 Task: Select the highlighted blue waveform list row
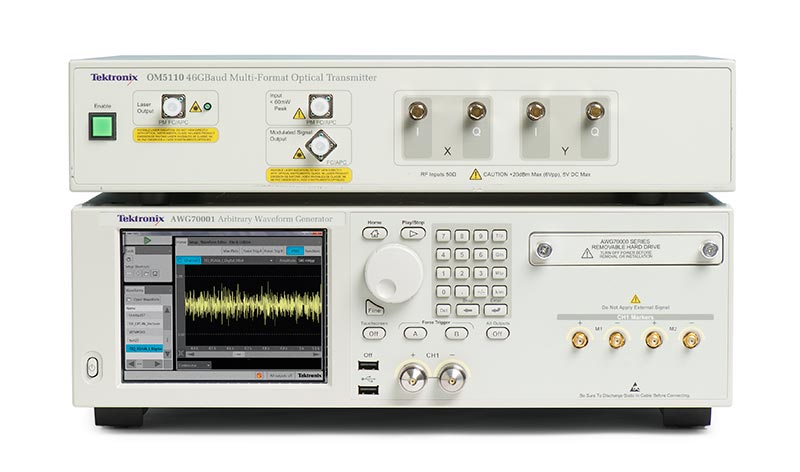[144, 349]
